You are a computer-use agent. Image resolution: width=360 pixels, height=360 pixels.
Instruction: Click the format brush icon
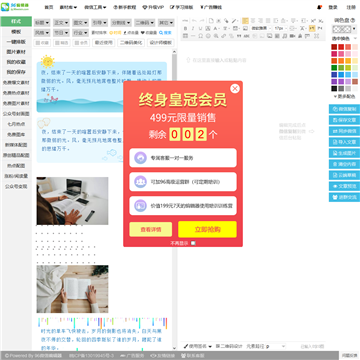coord(226,21)
